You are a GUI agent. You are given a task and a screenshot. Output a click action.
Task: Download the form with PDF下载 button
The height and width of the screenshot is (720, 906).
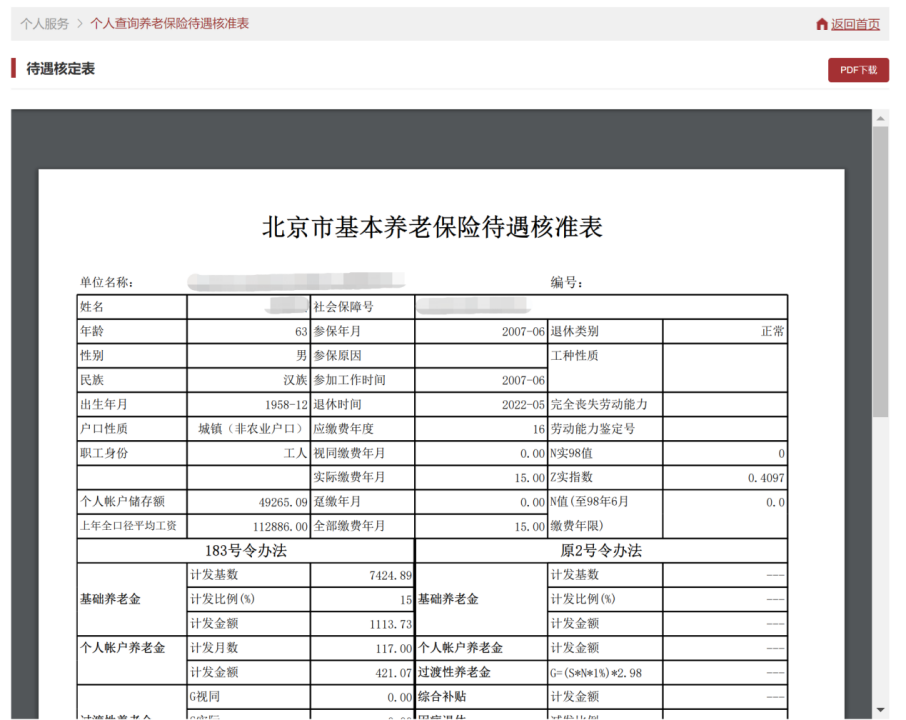click(x=858, y=70)
